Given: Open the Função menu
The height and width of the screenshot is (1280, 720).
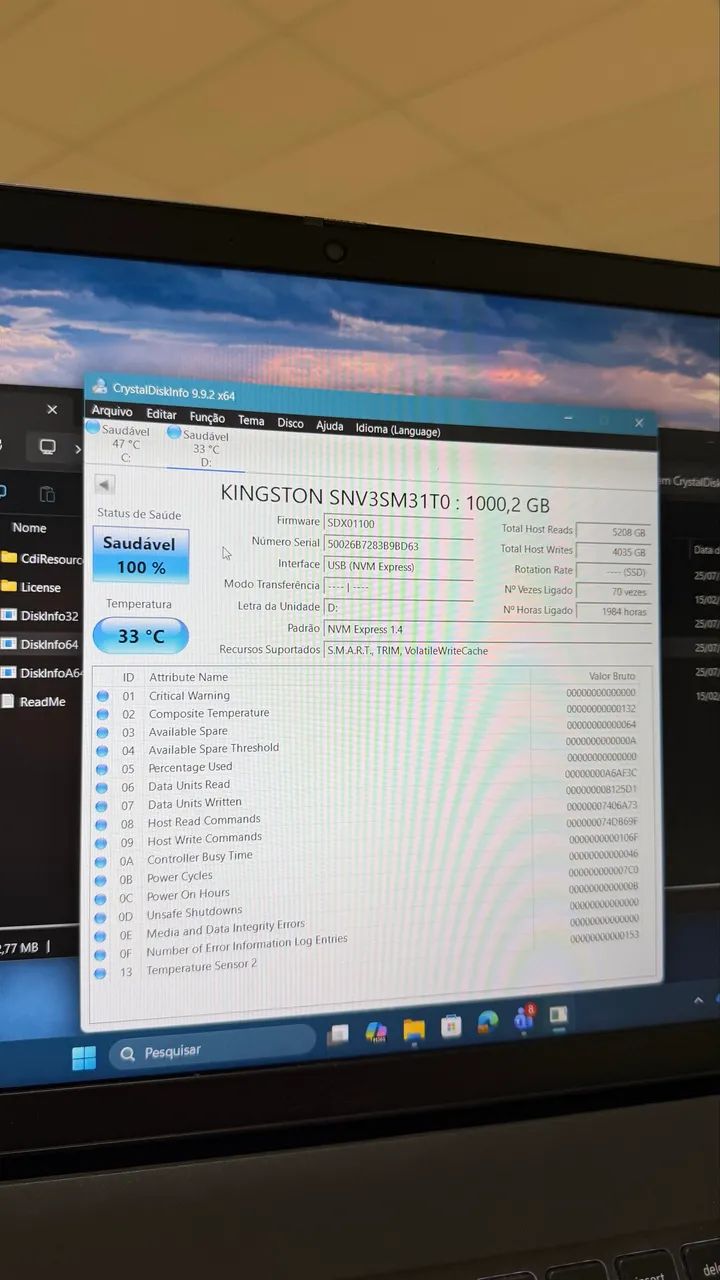Looking at the screenshot, I should click(x=207, y=417).
